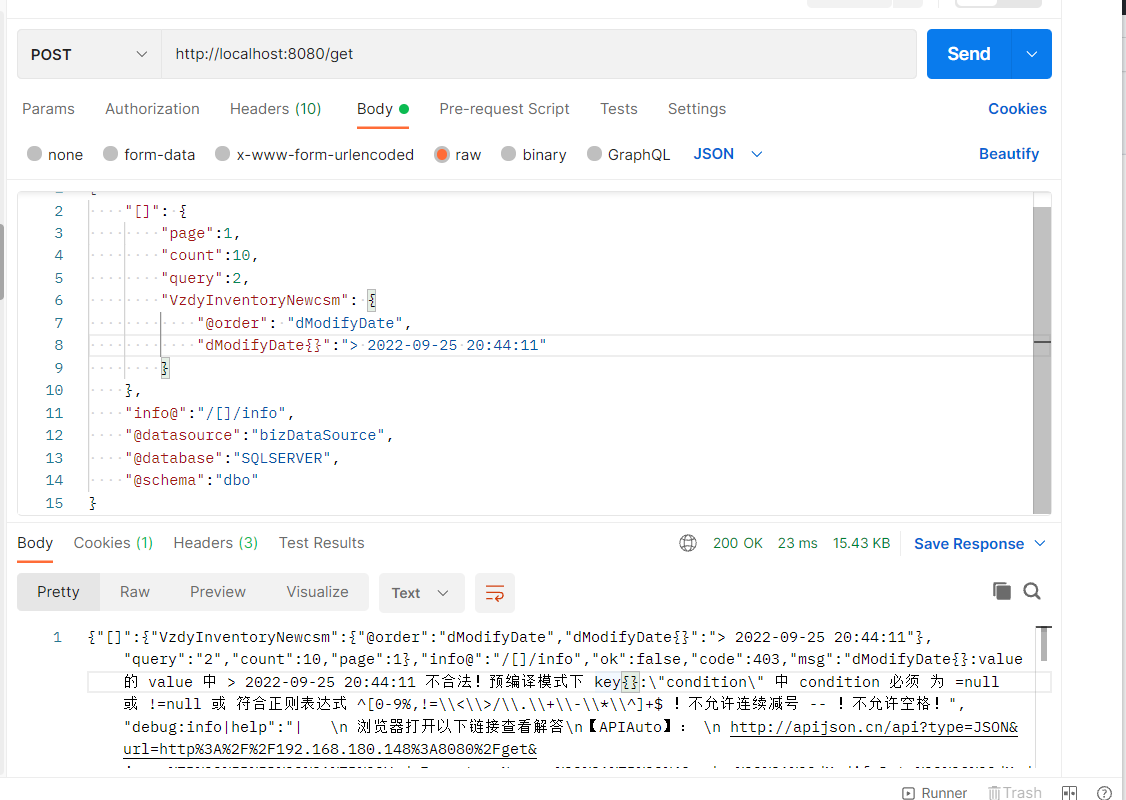This screenshot has width=1126, height=800.
Task: Select the GraphQL body option
Action: pos(628,154)
